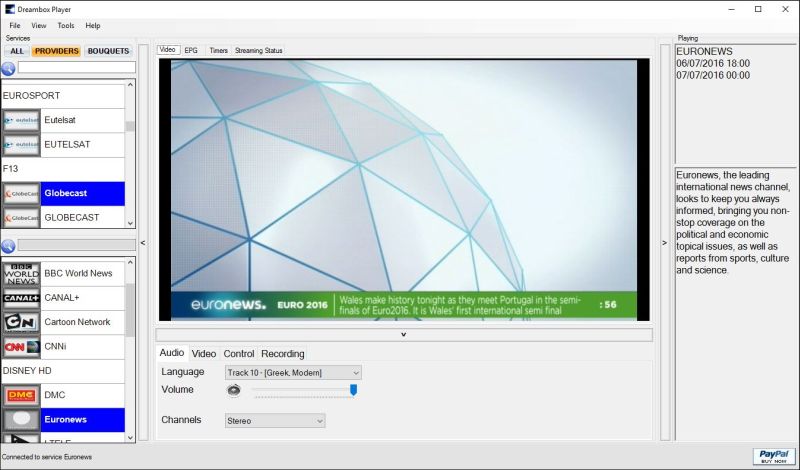Viewport: 800px width, 470px height.
Task: Click in the channel search field
Action: click(77, 245)
